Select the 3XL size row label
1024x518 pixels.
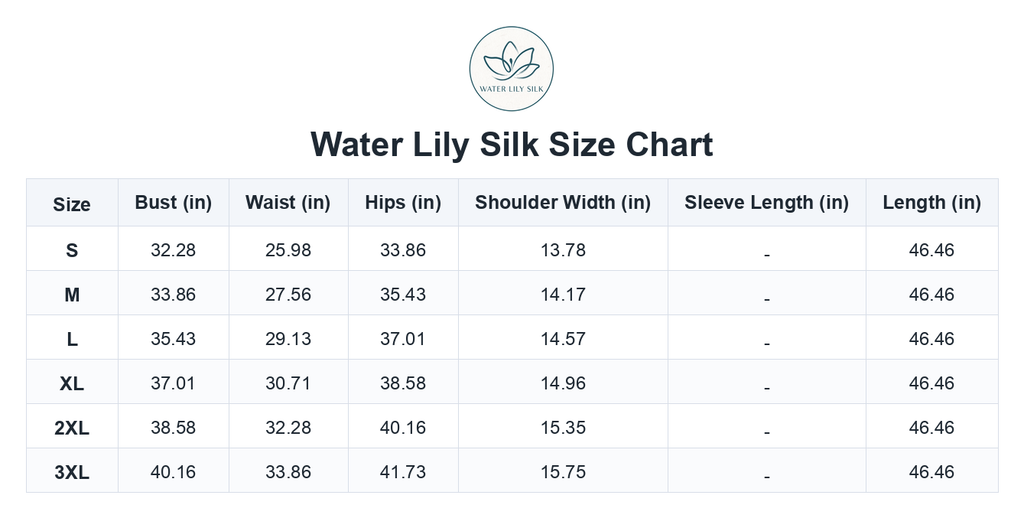72,472
